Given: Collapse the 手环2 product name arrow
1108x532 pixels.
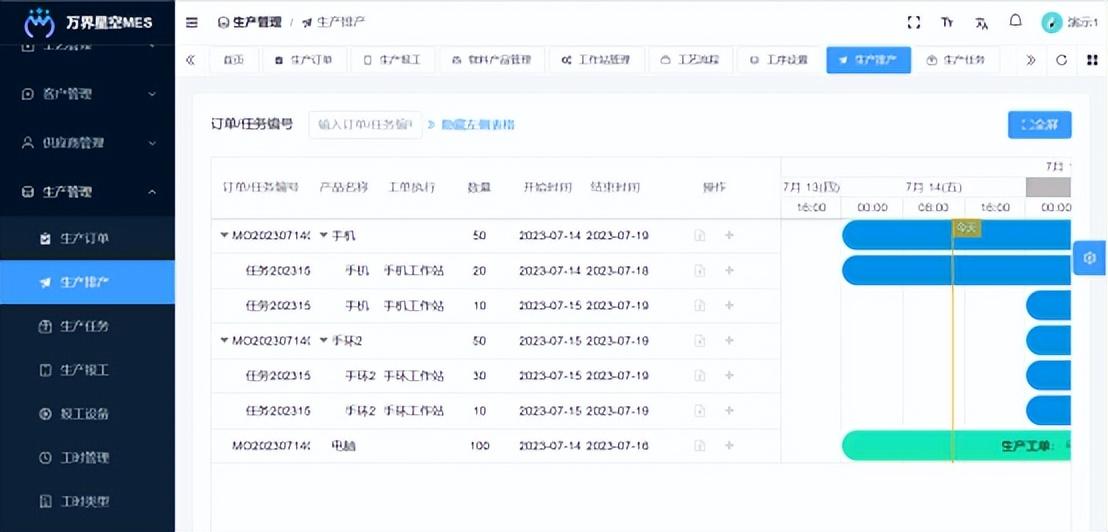Looking at the screenshot, I should click(324, 341).
